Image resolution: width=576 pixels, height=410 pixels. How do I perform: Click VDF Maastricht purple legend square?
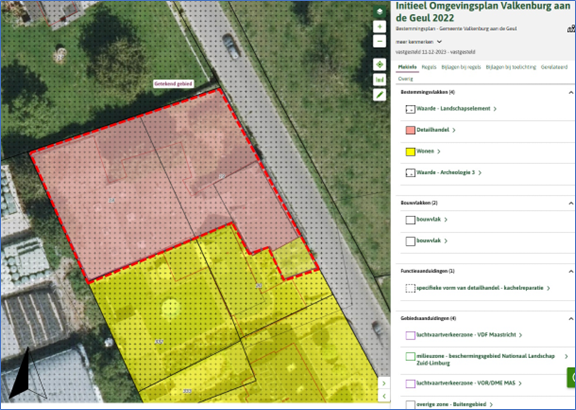(x=410, y=335)
